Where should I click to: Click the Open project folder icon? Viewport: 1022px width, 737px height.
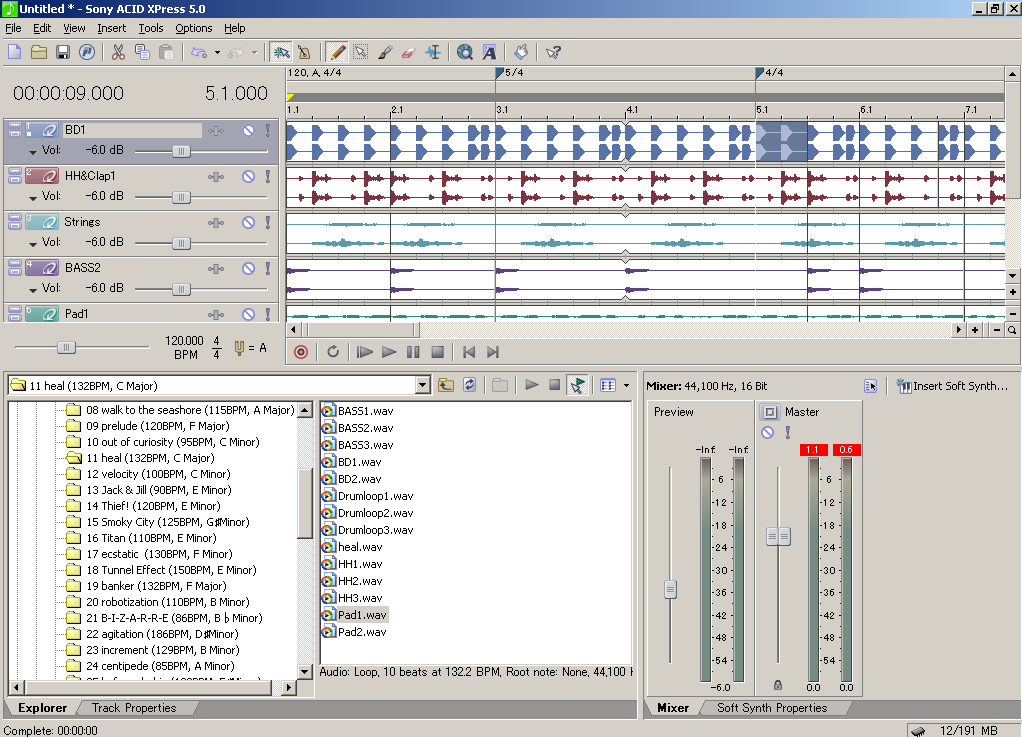point(38,52)
